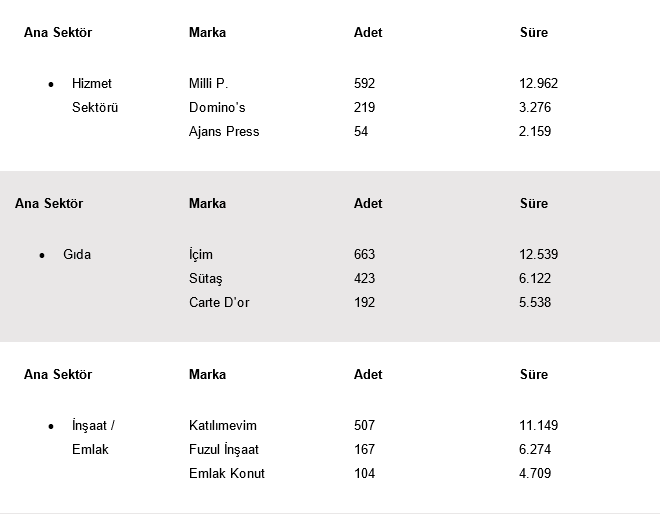Click the Sütaş brand entry
This screenshot has height=514, width=660.
click(206, 279)
